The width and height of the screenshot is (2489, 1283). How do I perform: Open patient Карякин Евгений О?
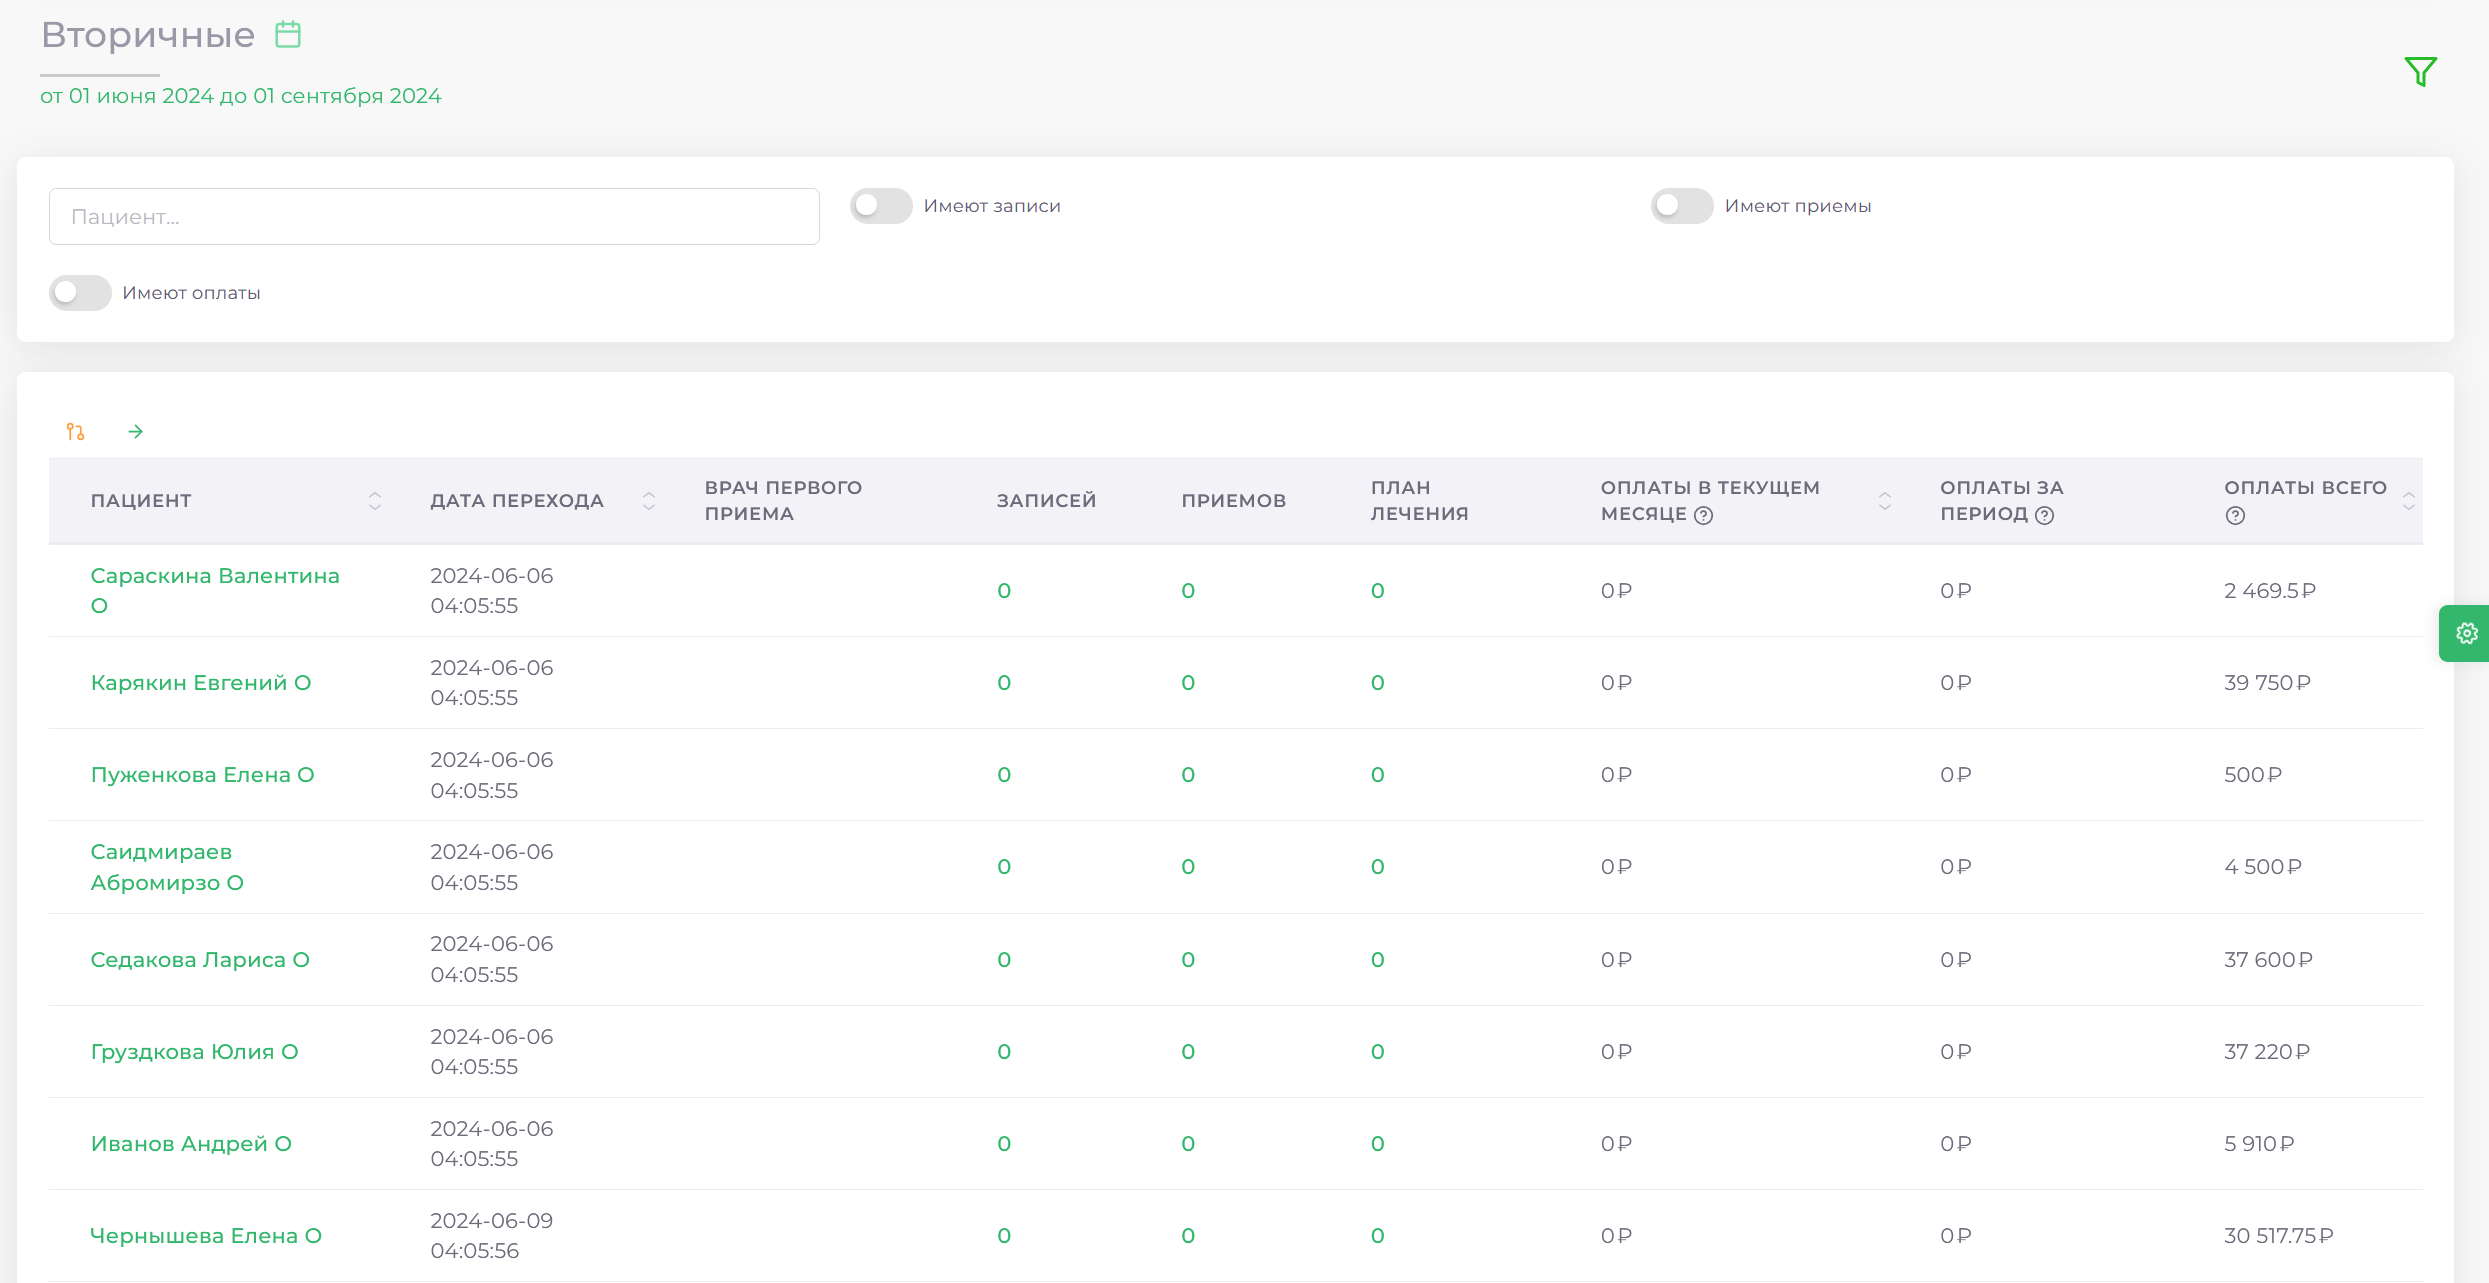(201, 683)
